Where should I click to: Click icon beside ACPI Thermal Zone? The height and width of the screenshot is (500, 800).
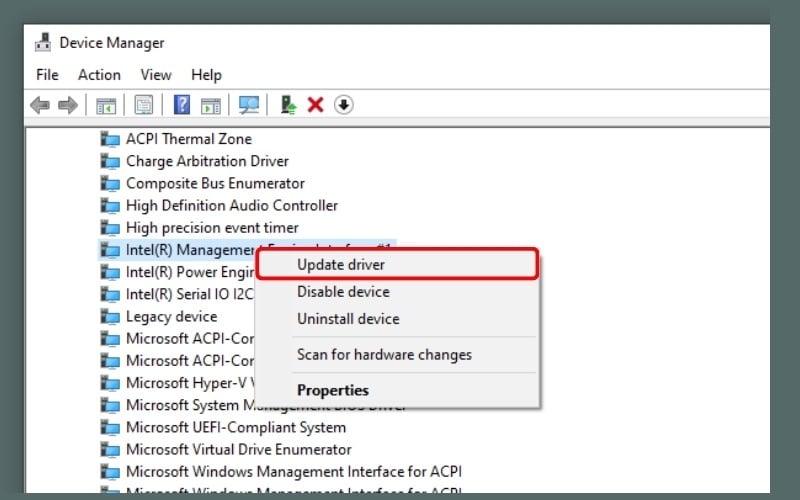pos(110,139)
